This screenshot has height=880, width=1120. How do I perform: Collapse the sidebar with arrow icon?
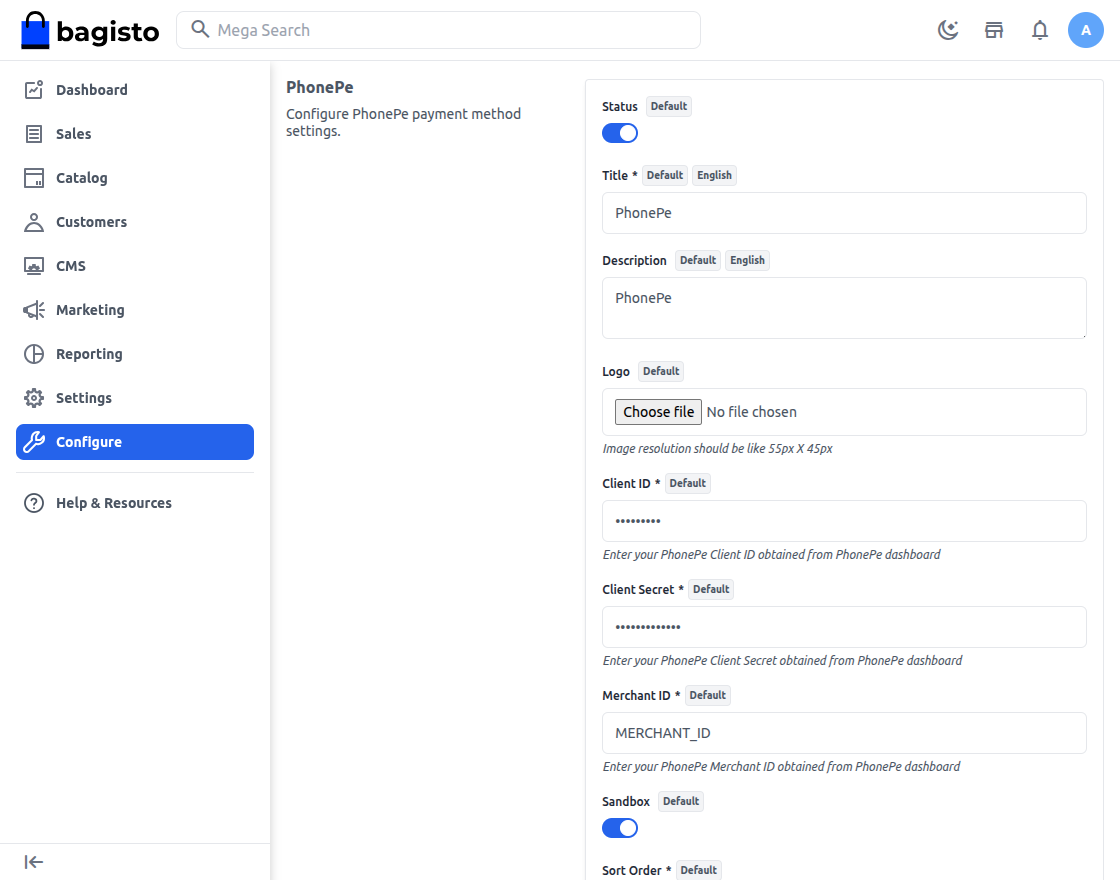34,862
